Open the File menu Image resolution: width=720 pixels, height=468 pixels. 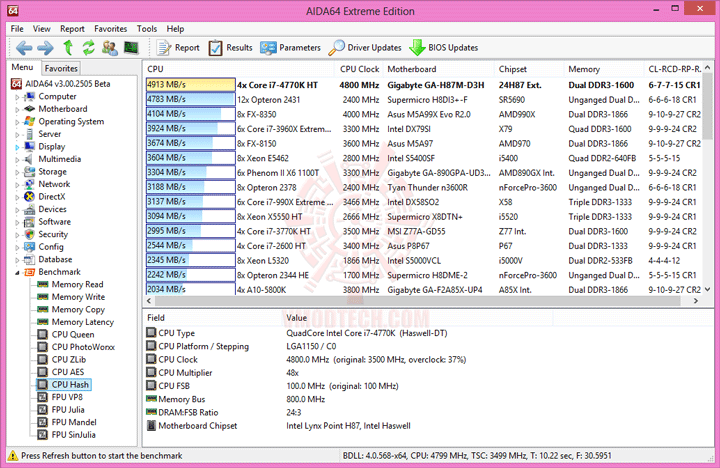[17, 28]
